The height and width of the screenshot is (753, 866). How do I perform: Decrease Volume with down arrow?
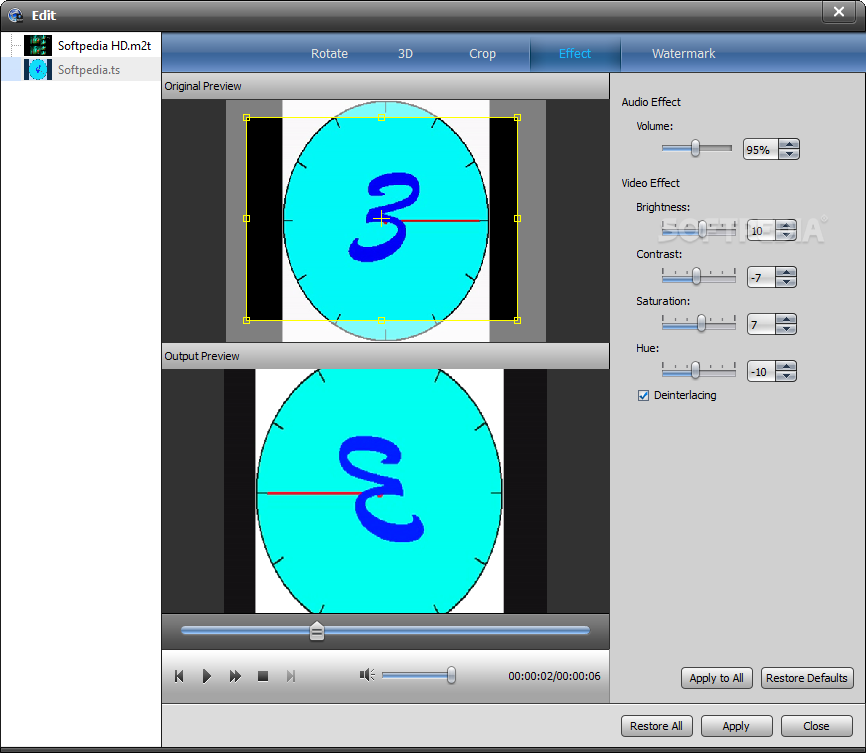tap(789, 154)
